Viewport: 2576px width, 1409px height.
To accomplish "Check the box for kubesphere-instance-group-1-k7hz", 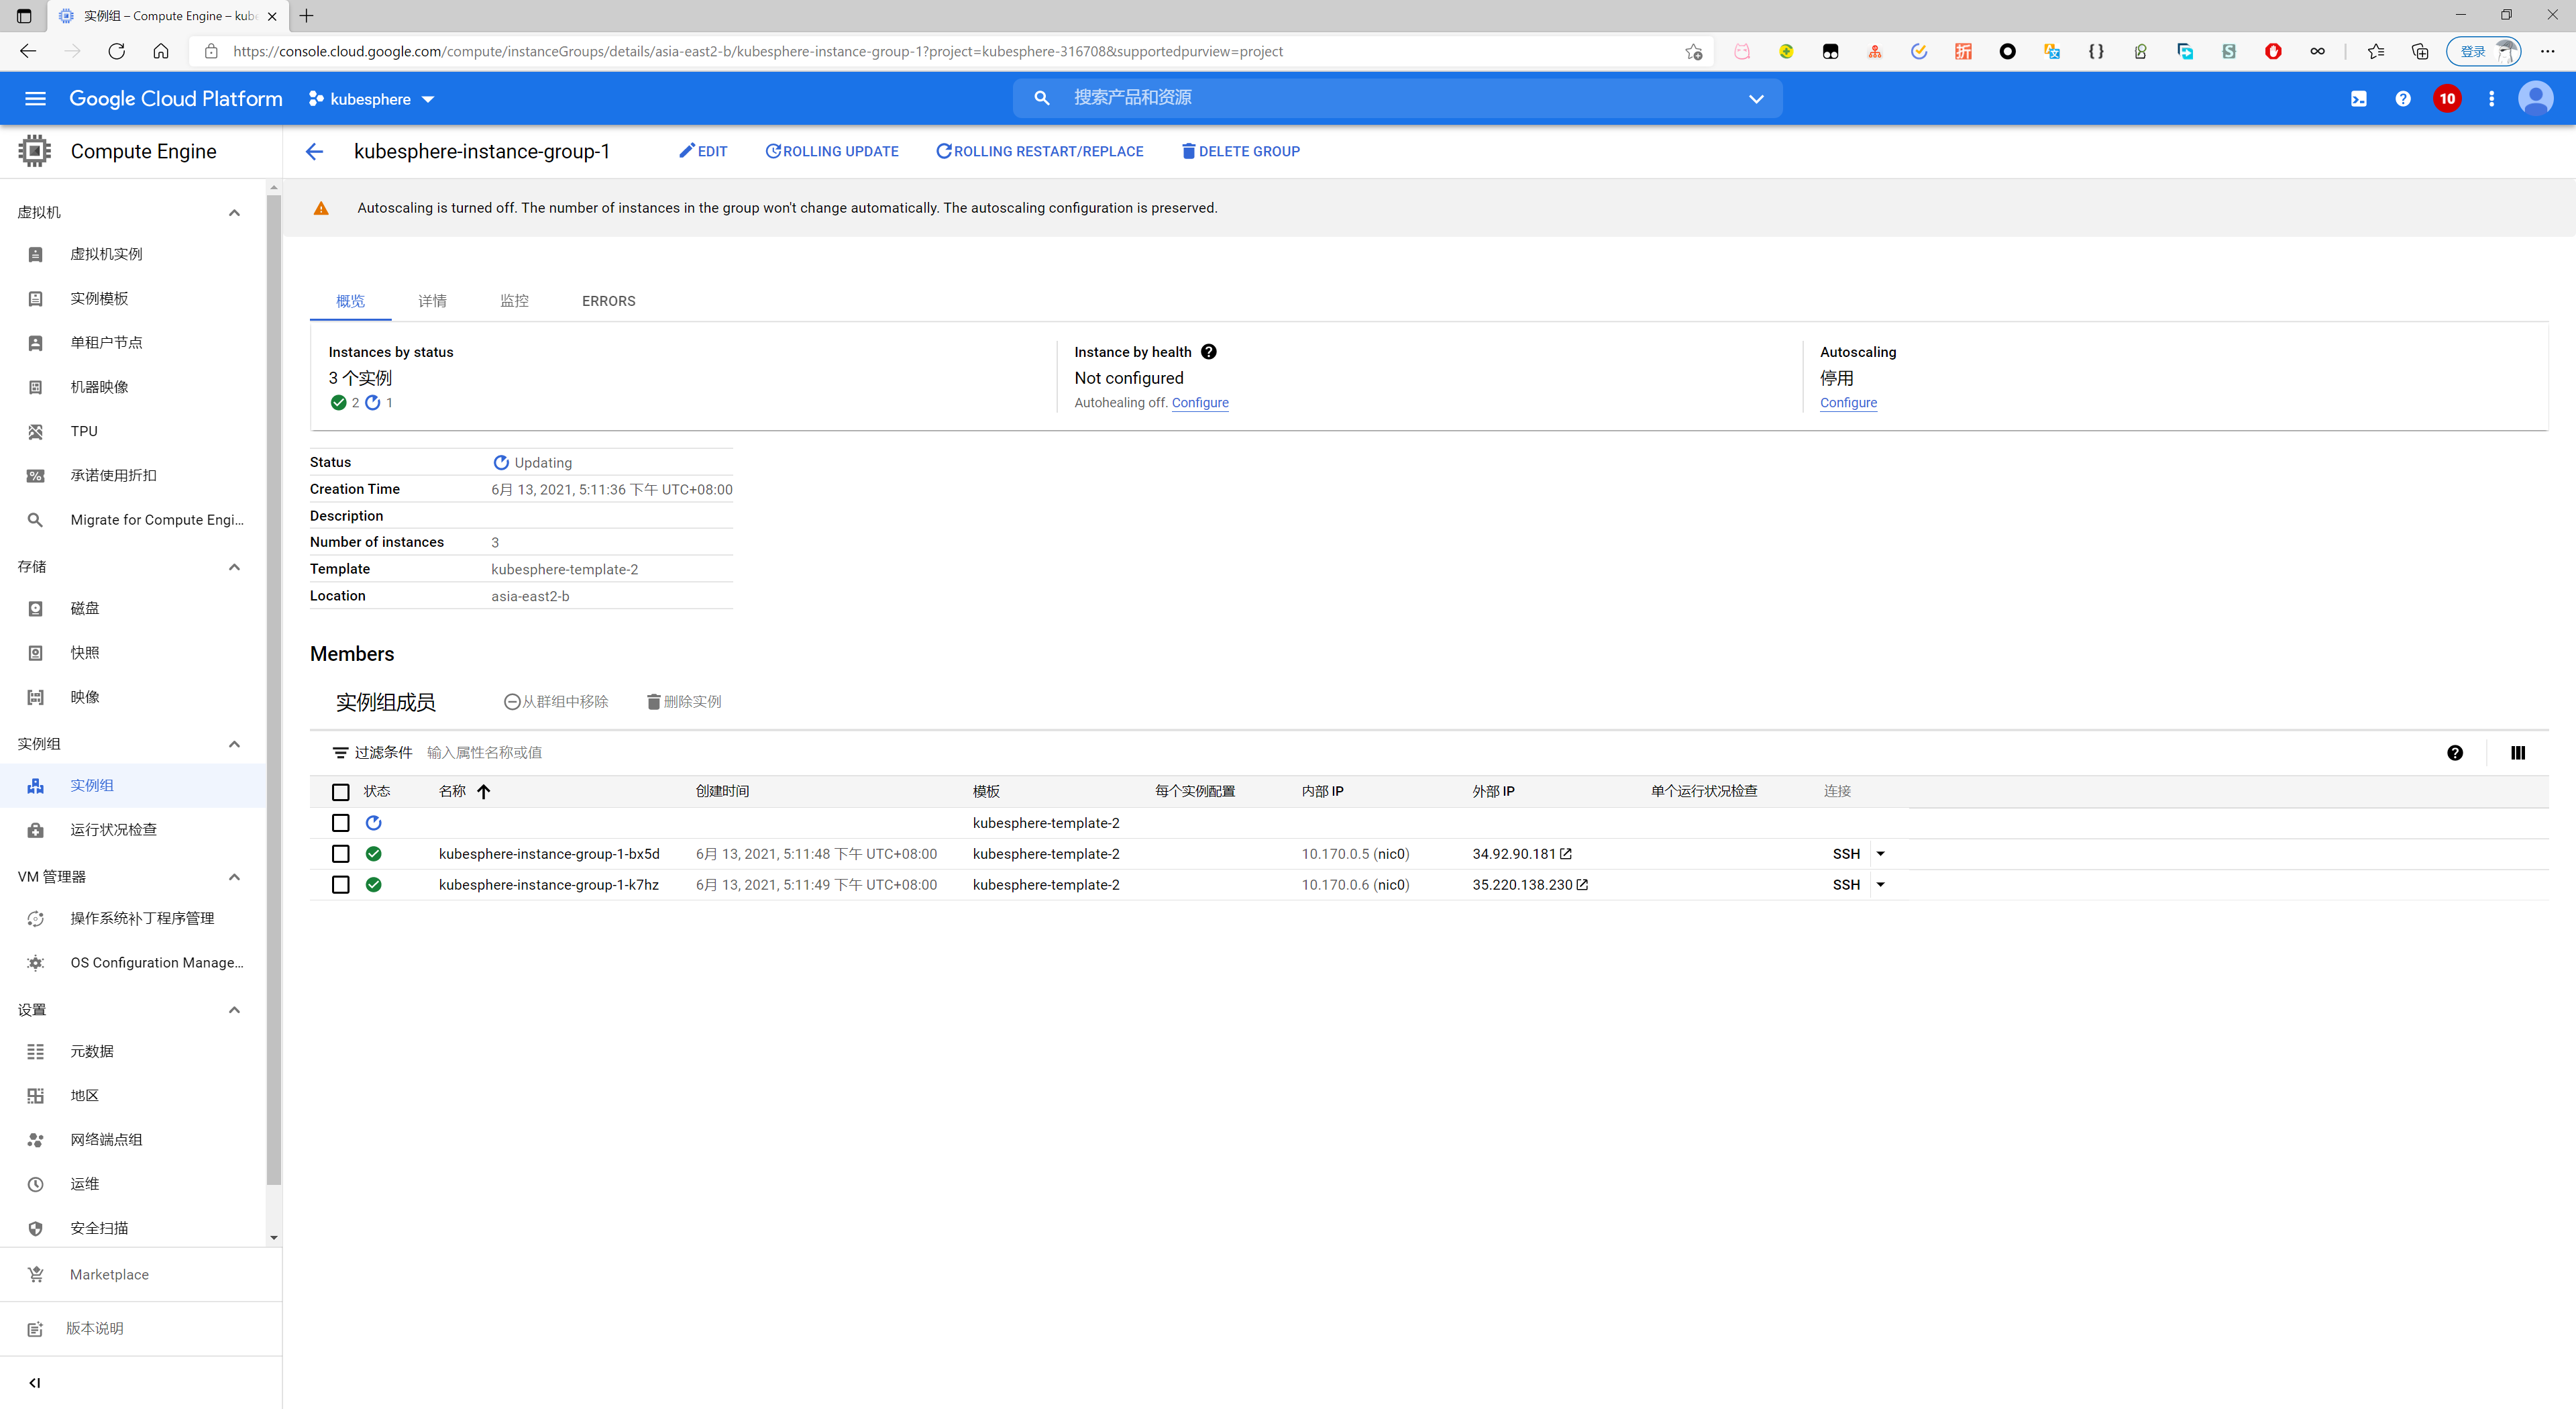I will click(x=340, y=885).
